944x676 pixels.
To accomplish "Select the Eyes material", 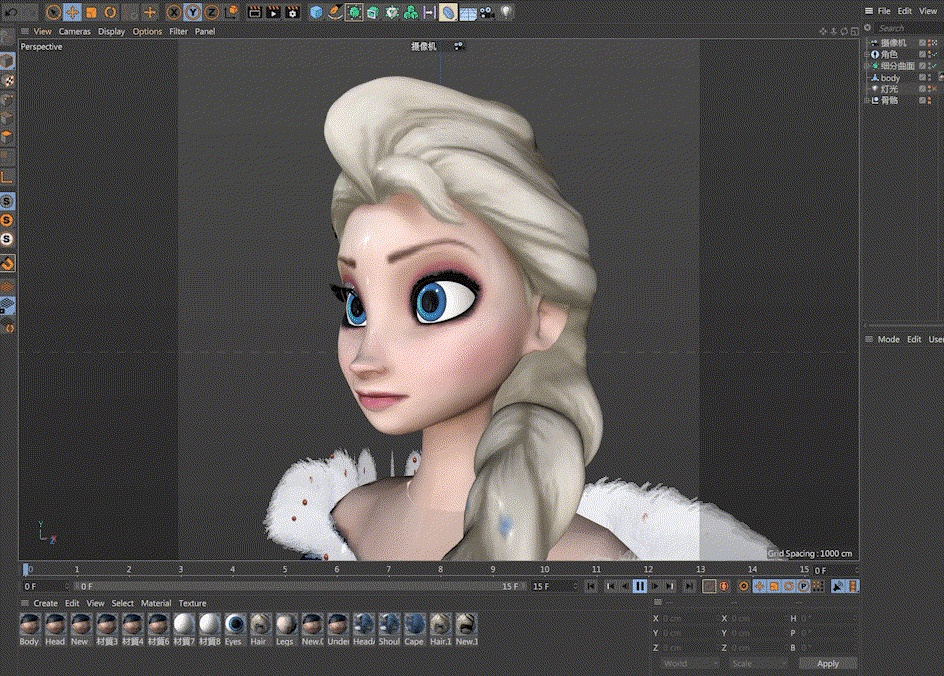I will click(235, 630).
